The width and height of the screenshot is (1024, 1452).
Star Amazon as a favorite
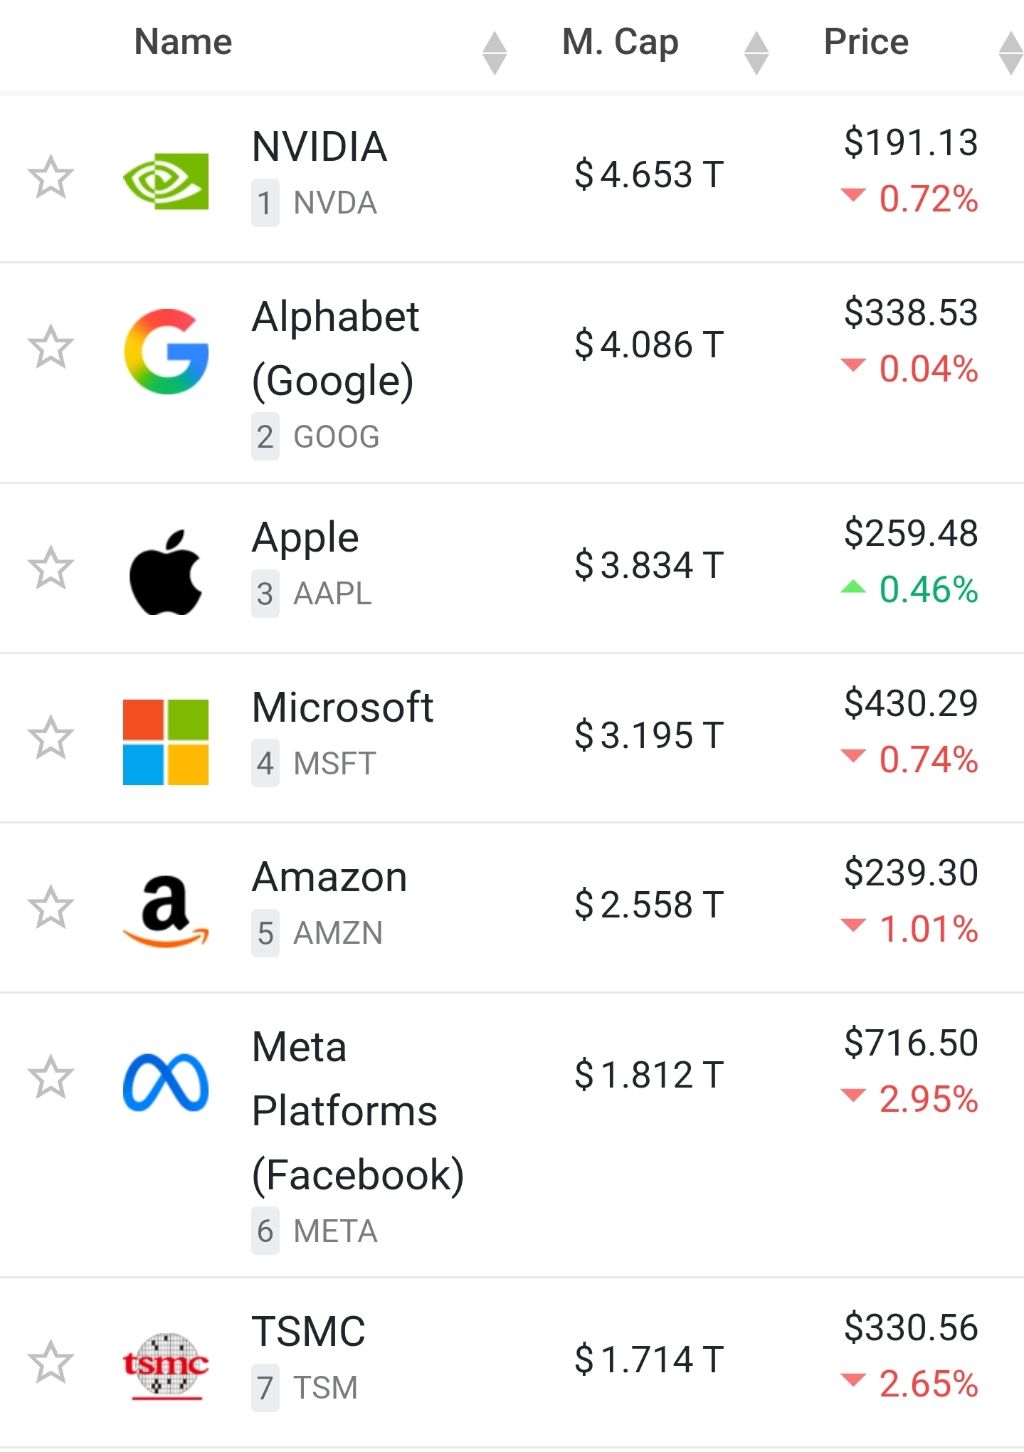pyautogui.click(x=50, y=908)
